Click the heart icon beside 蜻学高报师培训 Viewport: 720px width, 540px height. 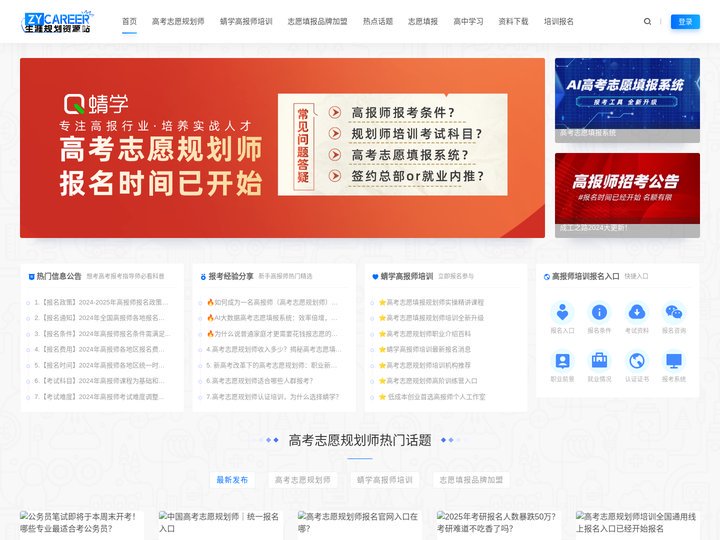375,277
